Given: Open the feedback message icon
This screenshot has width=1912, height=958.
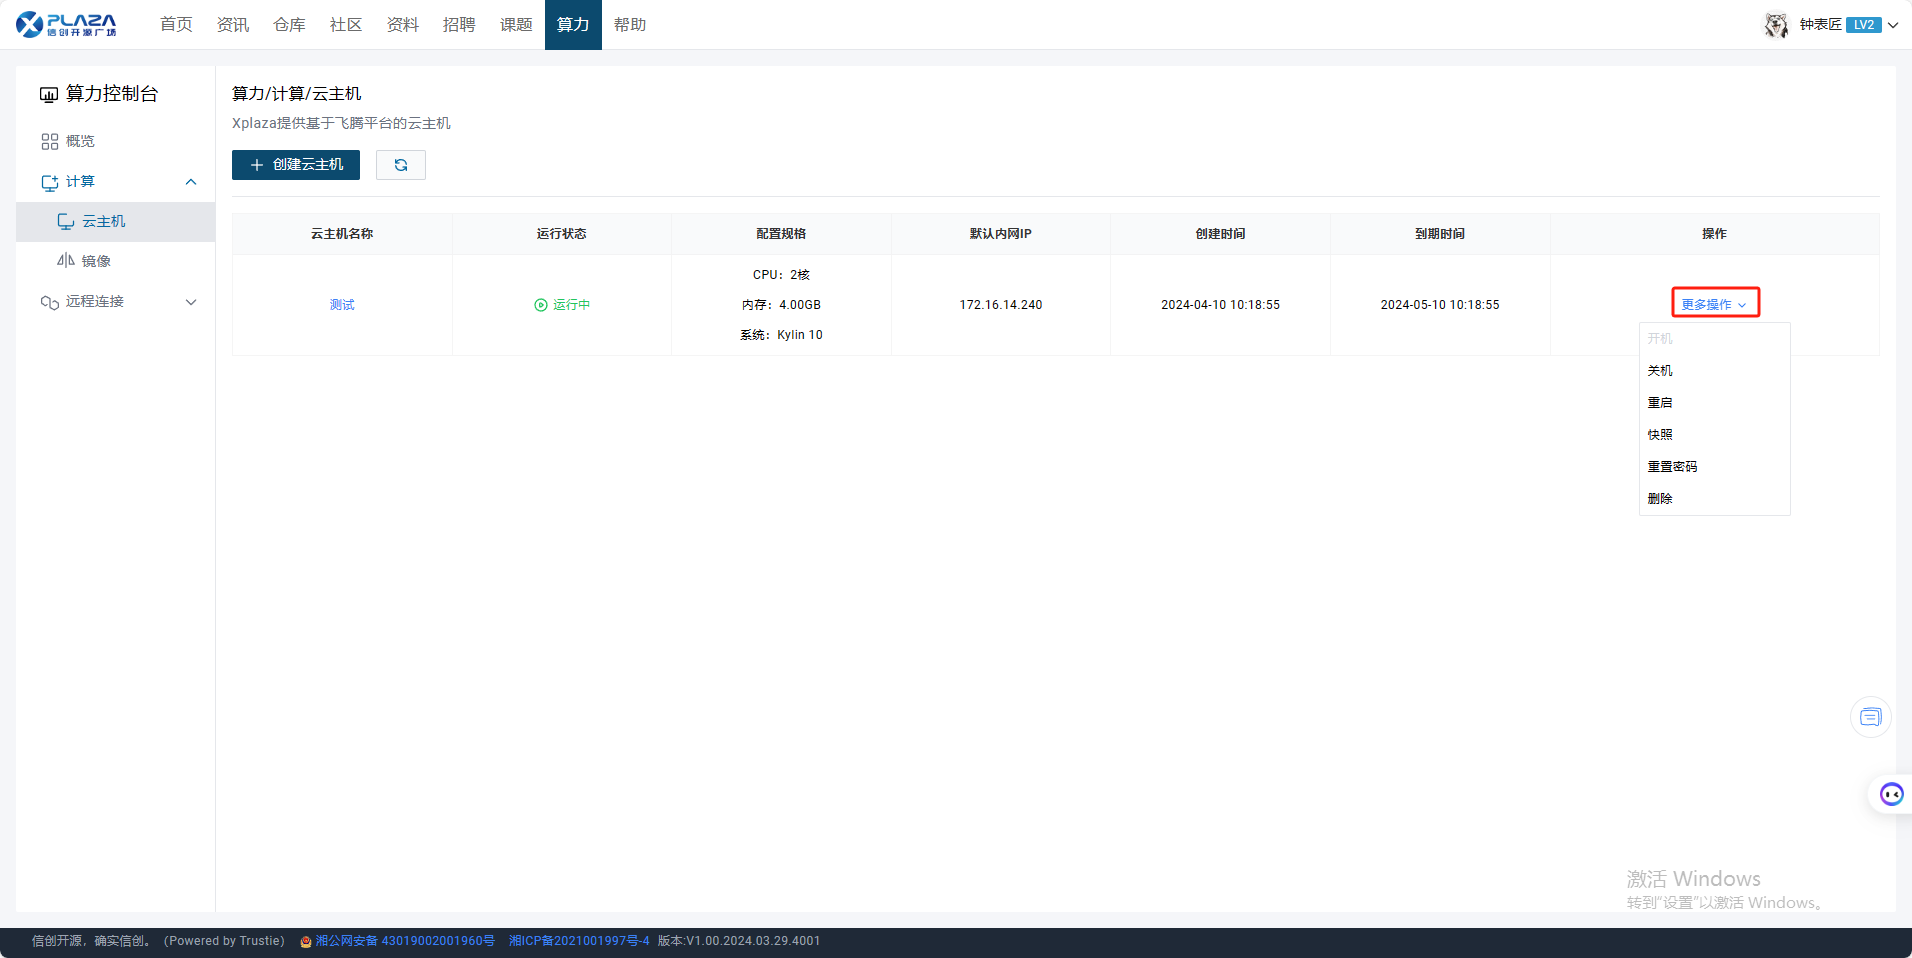Looking at the screenshot, I should [x=1870, y=717].
